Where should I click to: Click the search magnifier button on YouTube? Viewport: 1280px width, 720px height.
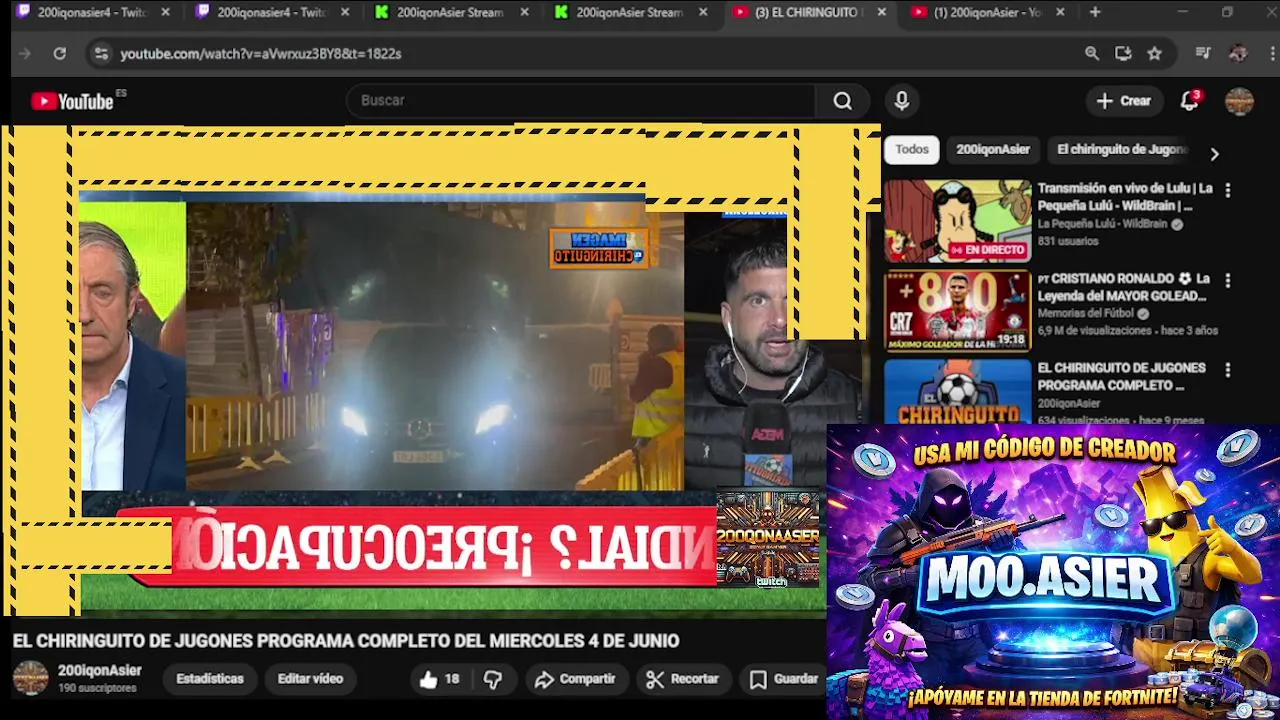tap(843, 101)
